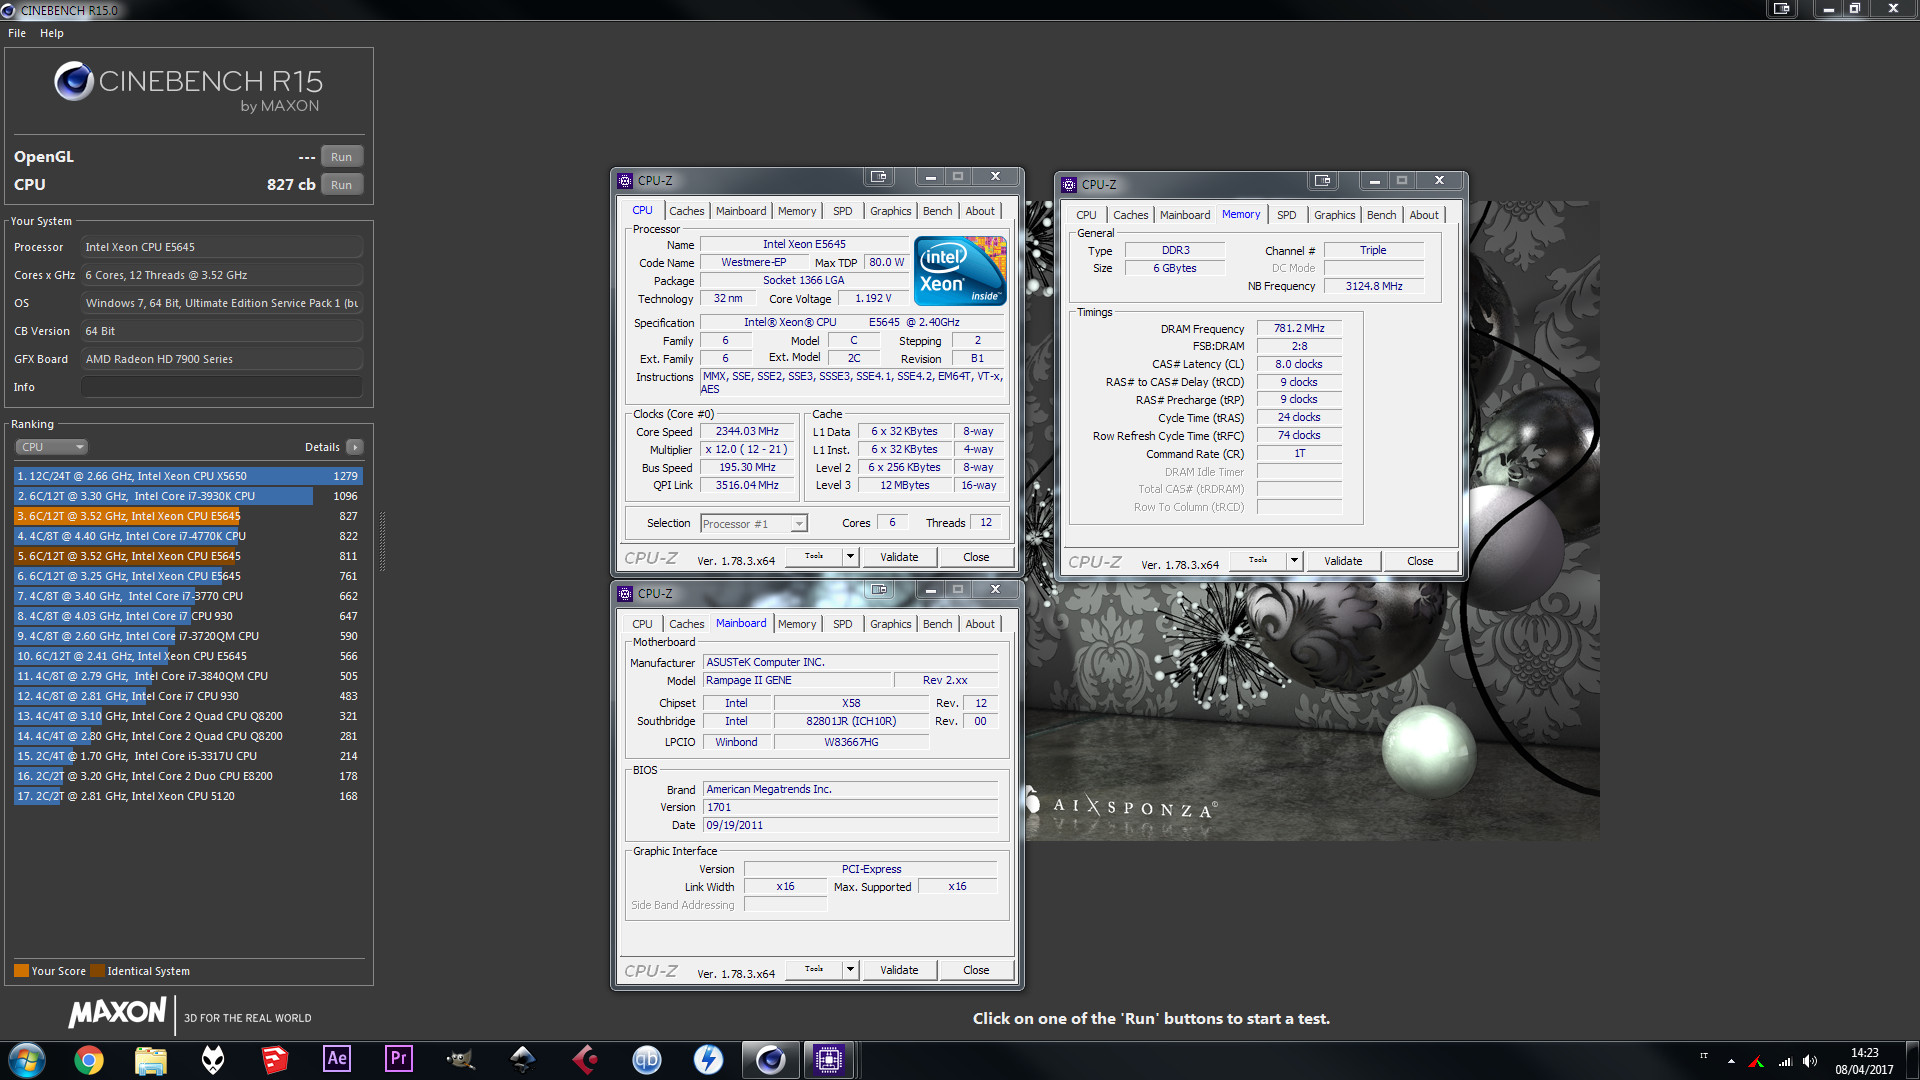The height and width of the screenshot is (1080, 1920).
Task: Show hidden system tray icons
Action: [1731, 1061]
